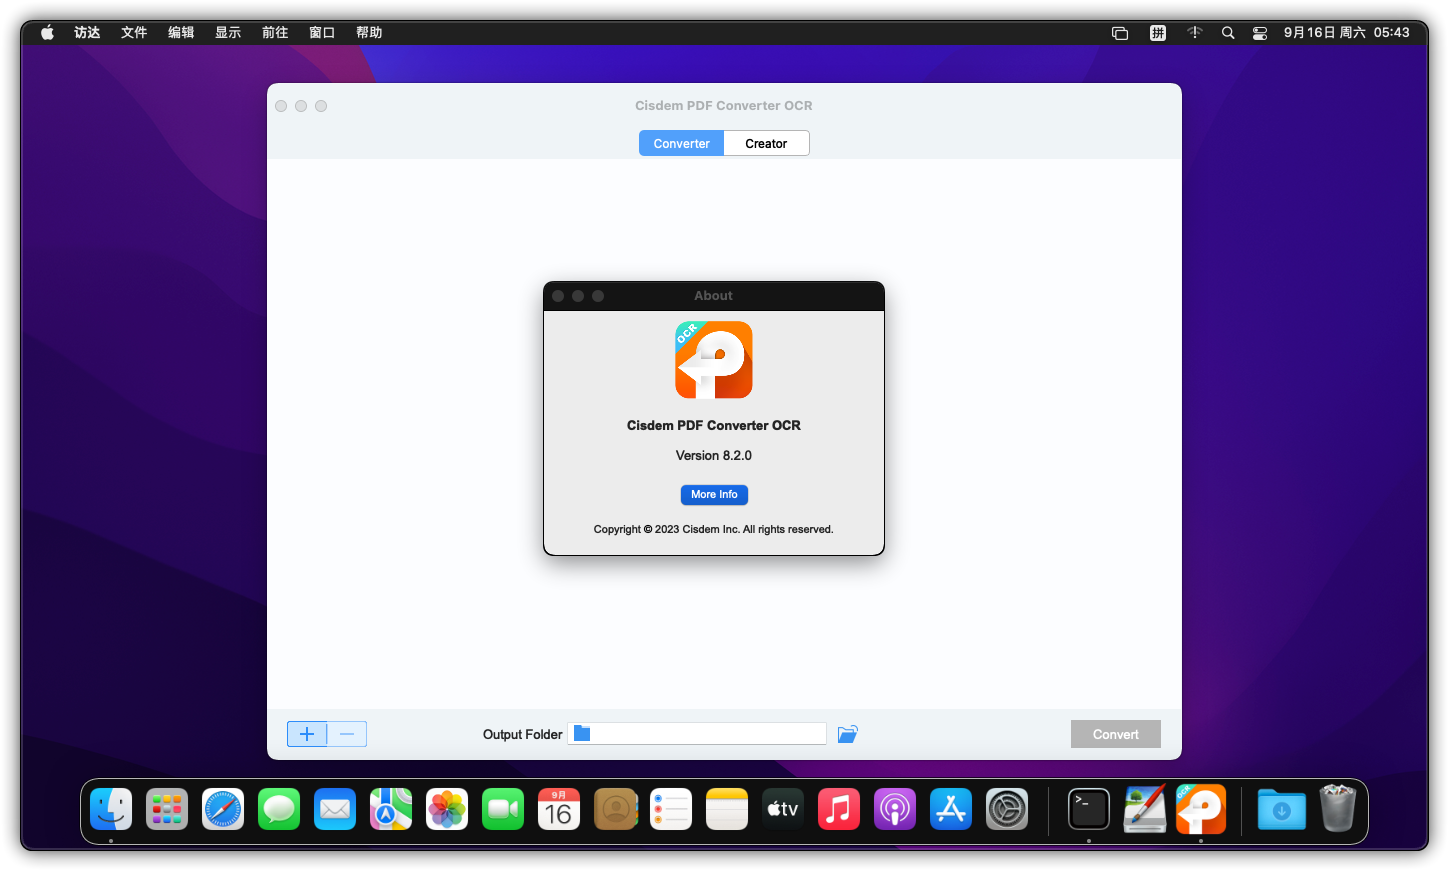This screenshot has height=871, width=1449.
Task: Open Mail from the Dock
Action: click(x=335, y=809)
